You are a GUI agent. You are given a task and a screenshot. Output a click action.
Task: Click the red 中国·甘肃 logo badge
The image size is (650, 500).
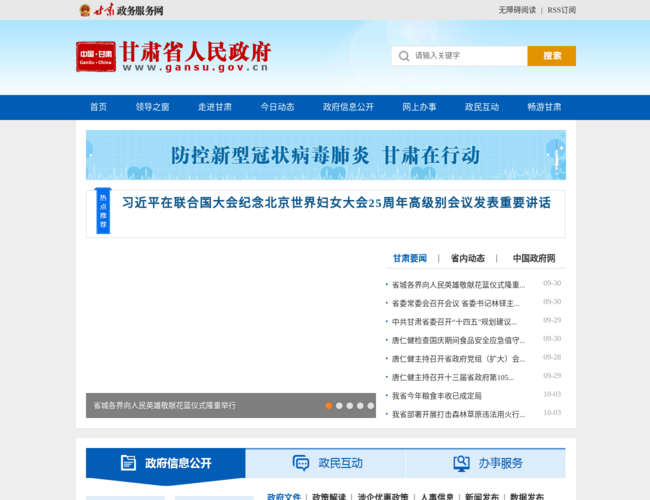96,56
